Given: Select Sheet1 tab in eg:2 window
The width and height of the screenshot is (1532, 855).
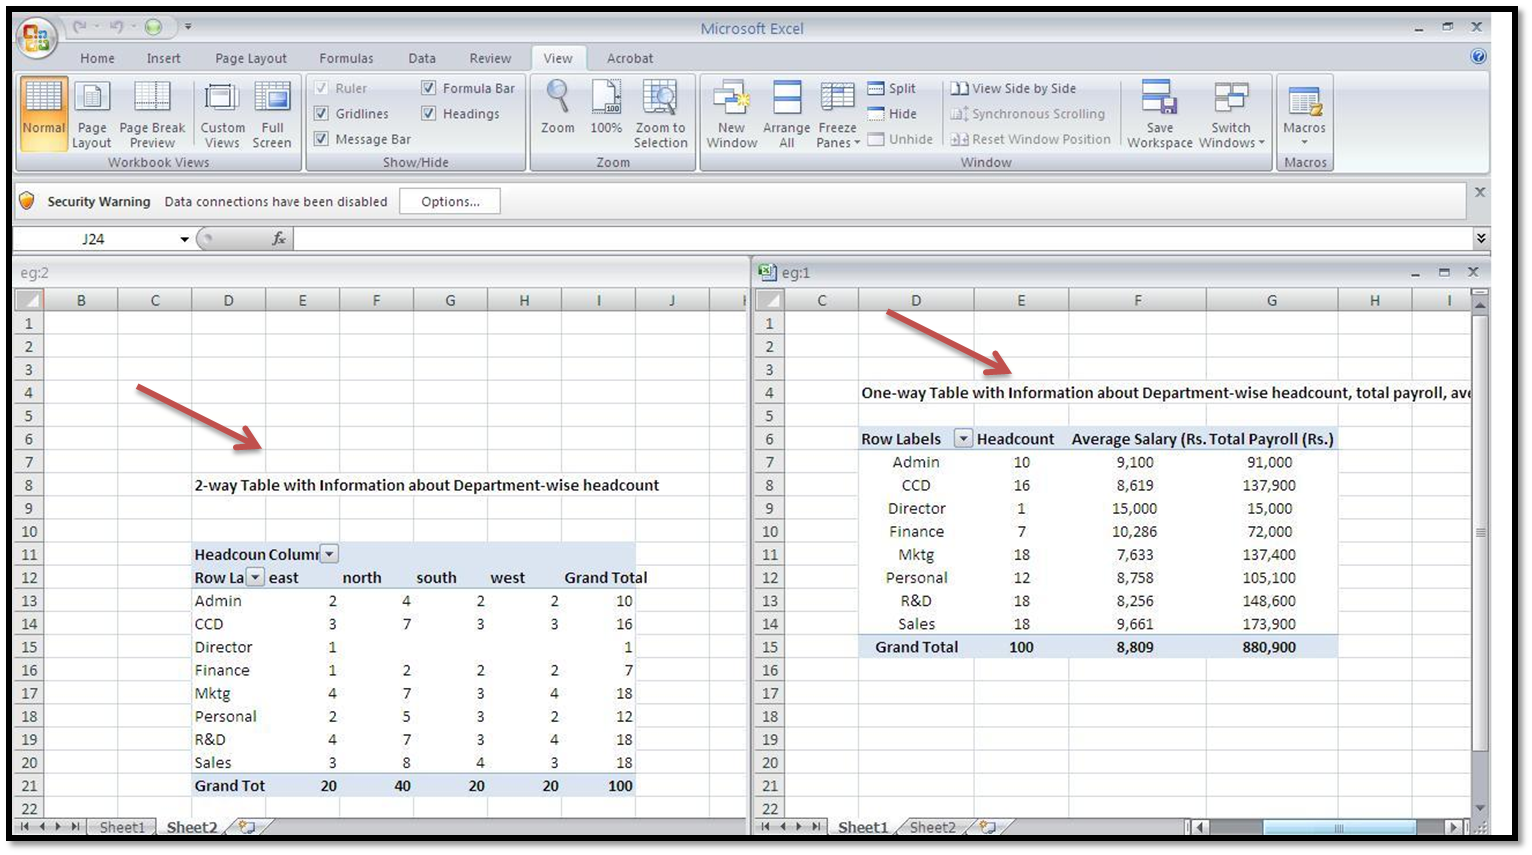Looking at the screenshot, I should tap(122, 827).
